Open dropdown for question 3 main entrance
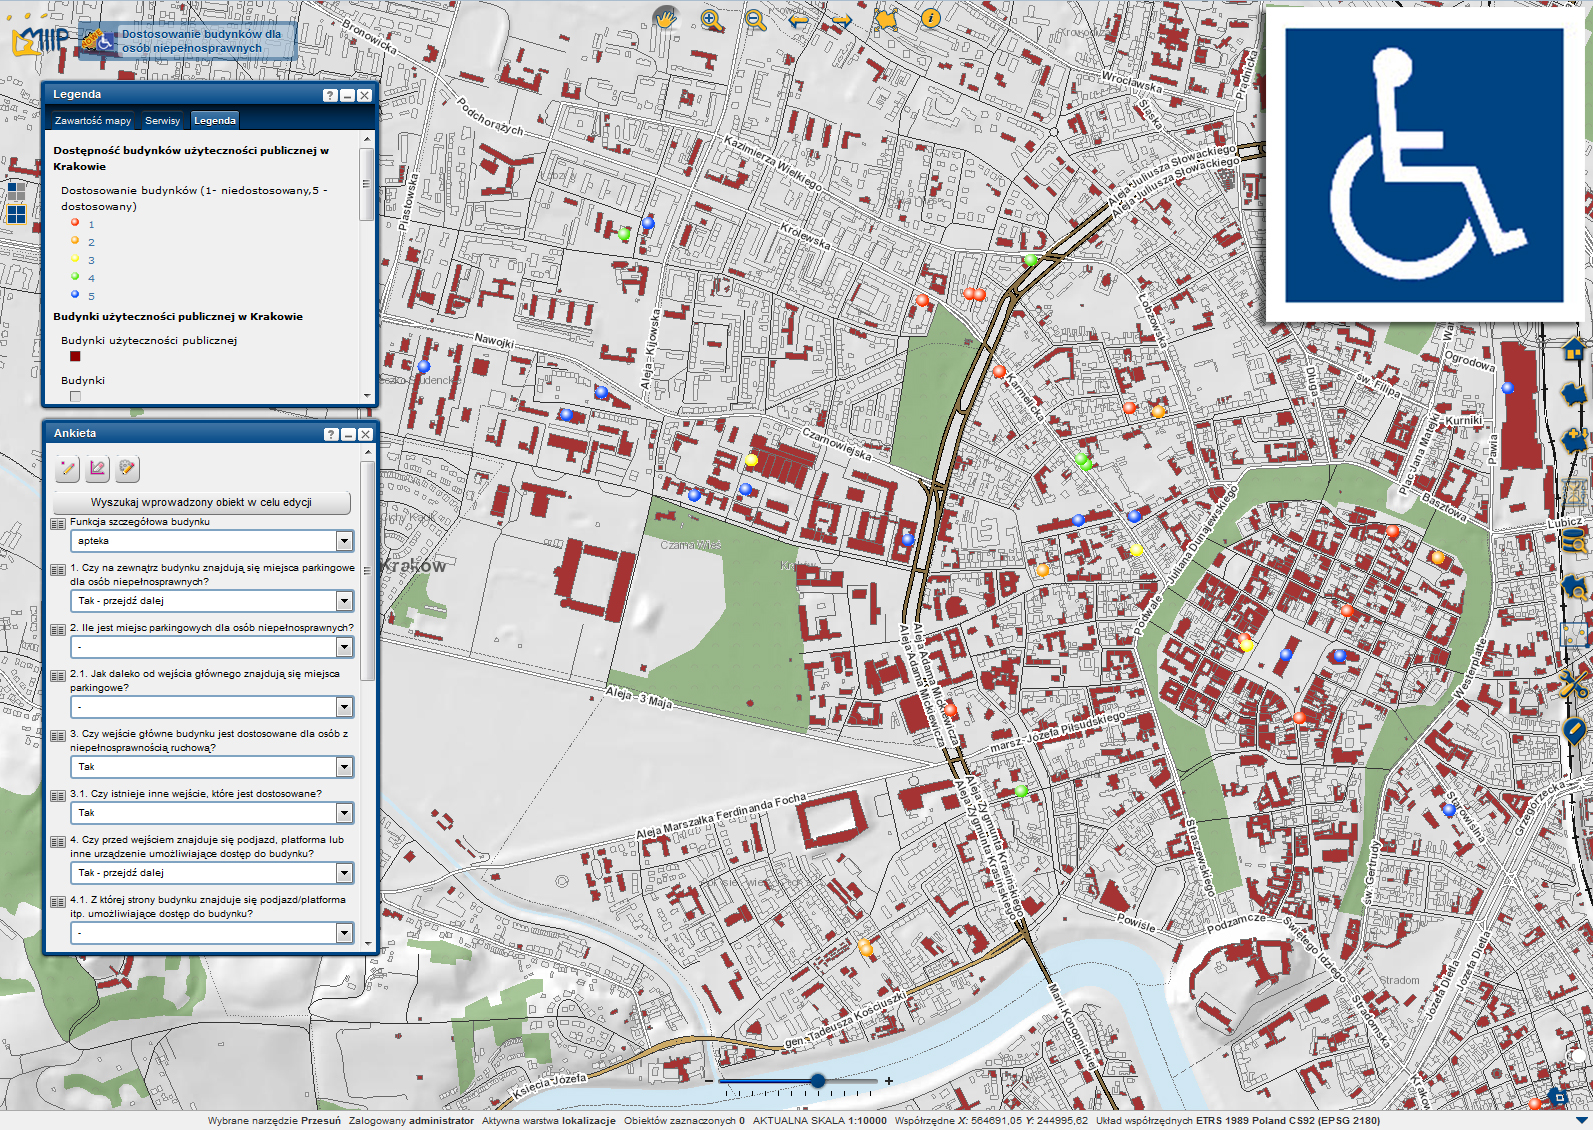The width and height of the screenshot is (1593, 1130). 344,767
